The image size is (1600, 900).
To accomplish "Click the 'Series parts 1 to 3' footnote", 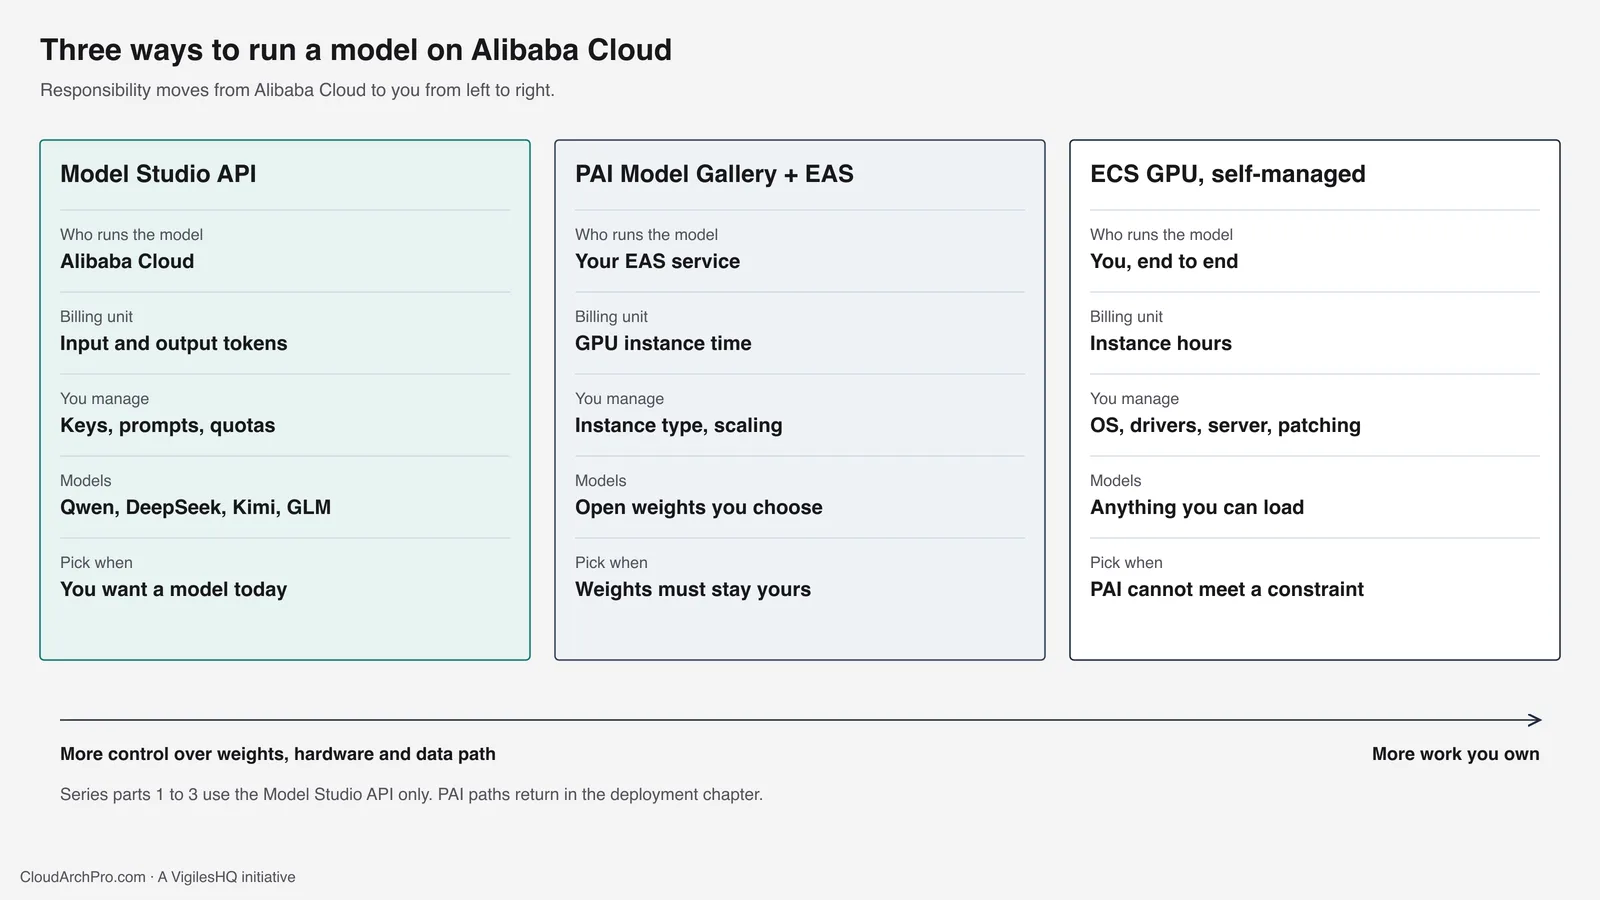I will [411, 794].
